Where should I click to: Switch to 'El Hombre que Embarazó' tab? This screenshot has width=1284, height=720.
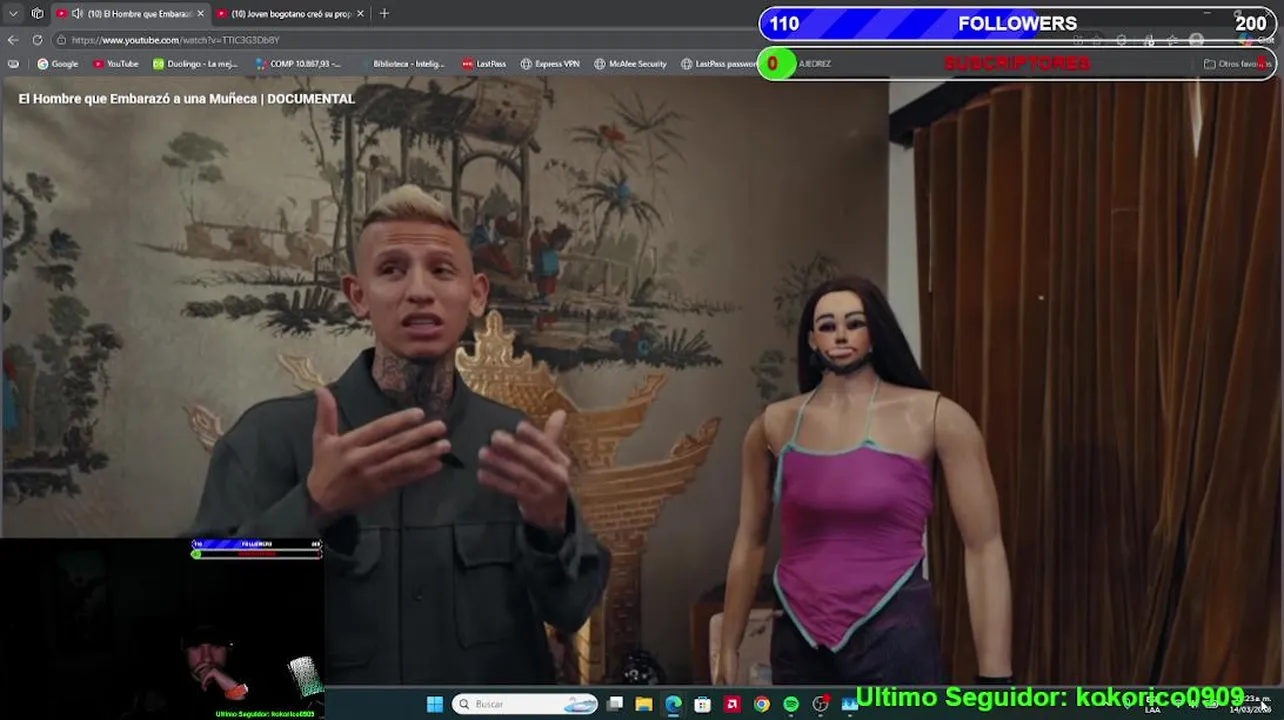click(130, 14)
